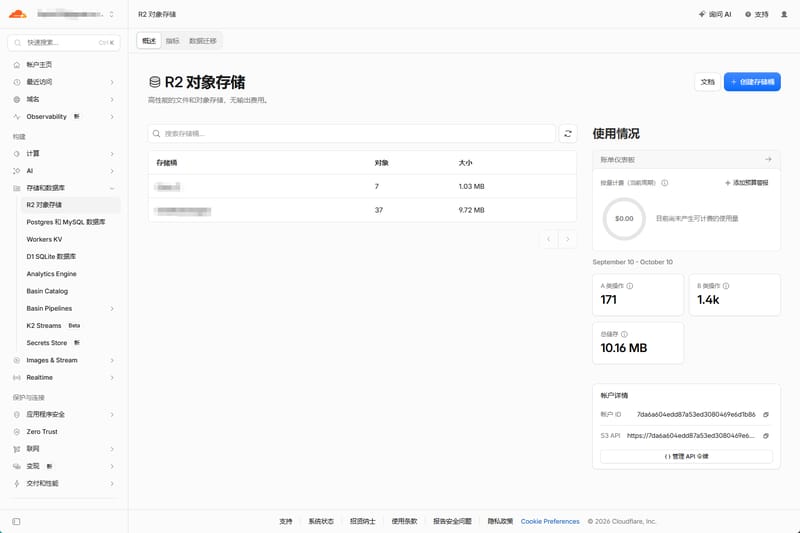This screenshot has width=800, height=533.
Task: Open the bucket sized 9.72 MB
Action: (362, 210)
